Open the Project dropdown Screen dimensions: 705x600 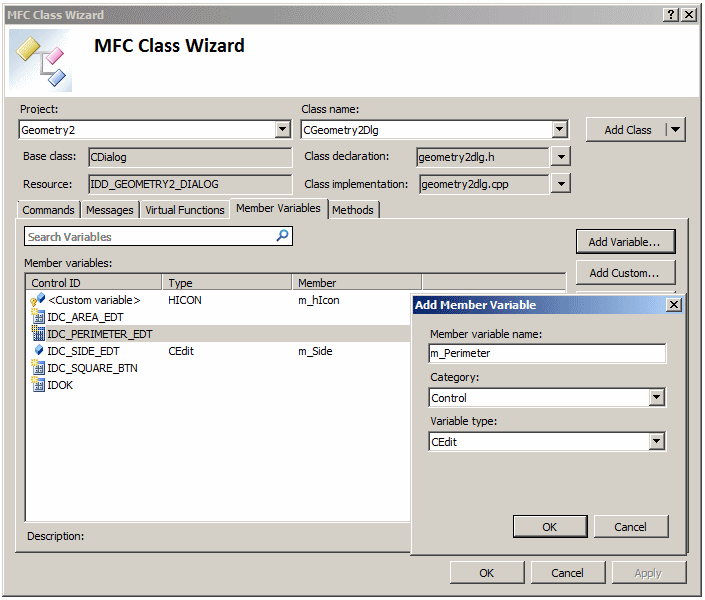click(x=282, y=130)
